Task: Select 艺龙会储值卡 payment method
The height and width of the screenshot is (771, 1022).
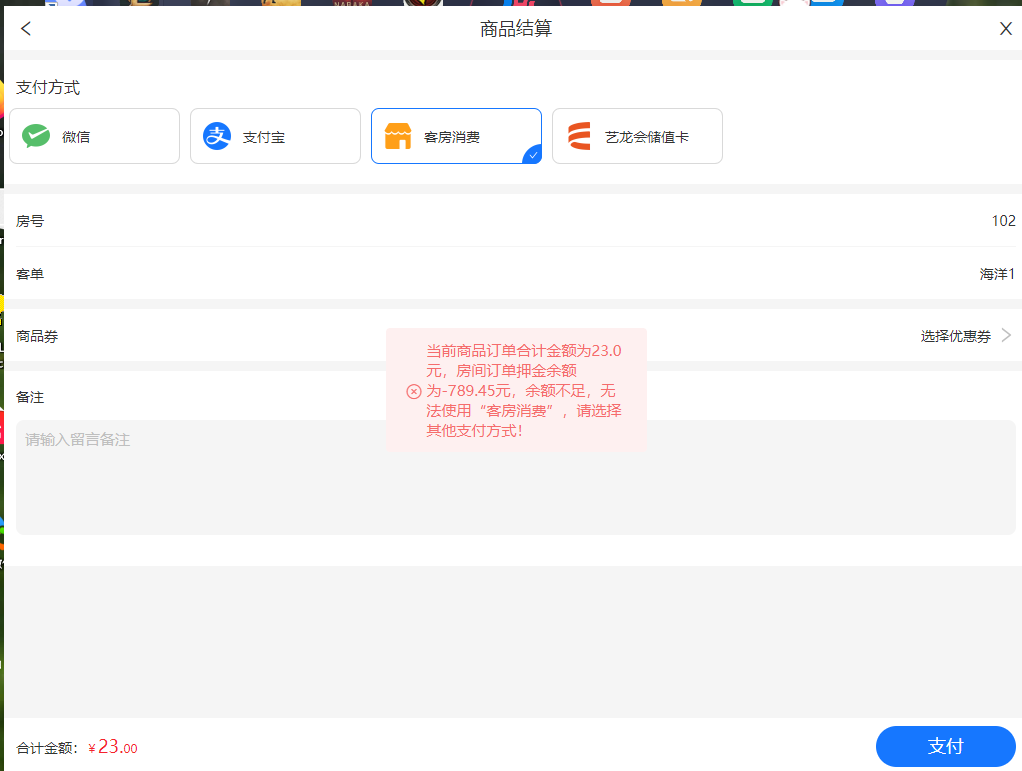Action: (637, 136)
